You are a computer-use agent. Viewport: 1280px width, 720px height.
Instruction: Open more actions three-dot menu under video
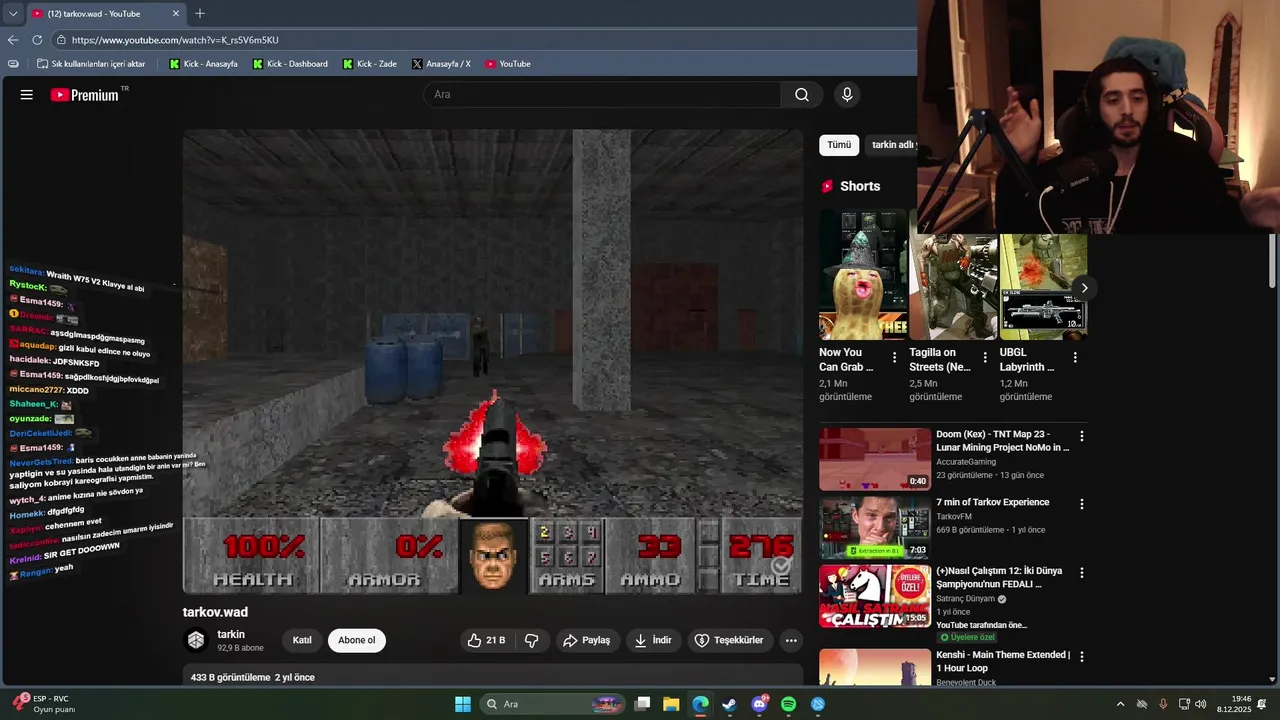(x=791, y=640)
